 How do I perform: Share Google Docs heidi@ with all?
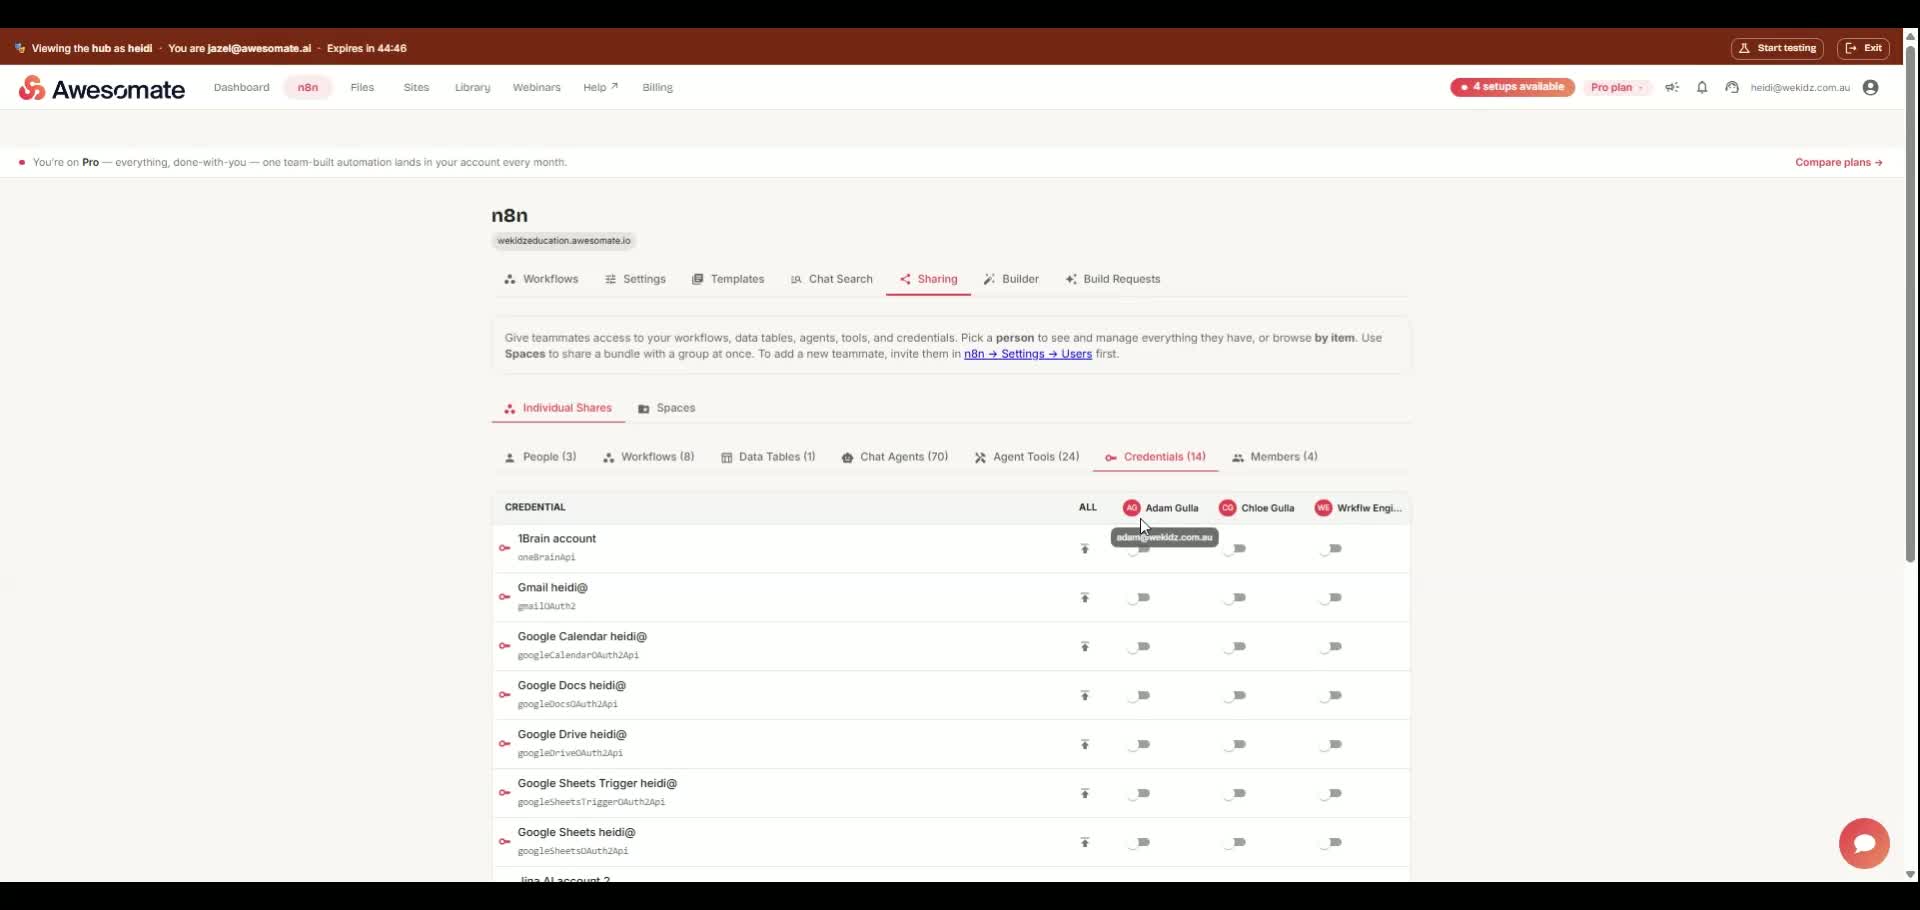click(x=1085, y=696)
